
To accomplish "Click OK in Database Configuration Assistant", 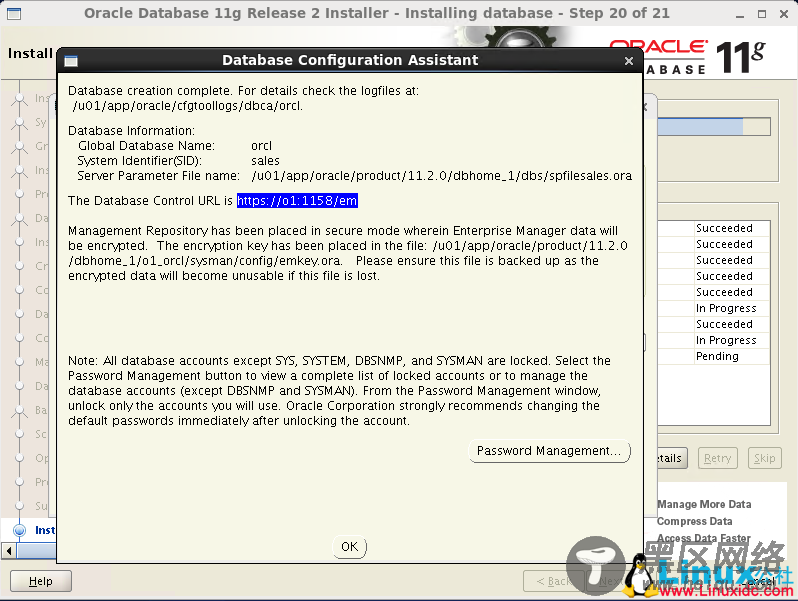I will (350, 547).
